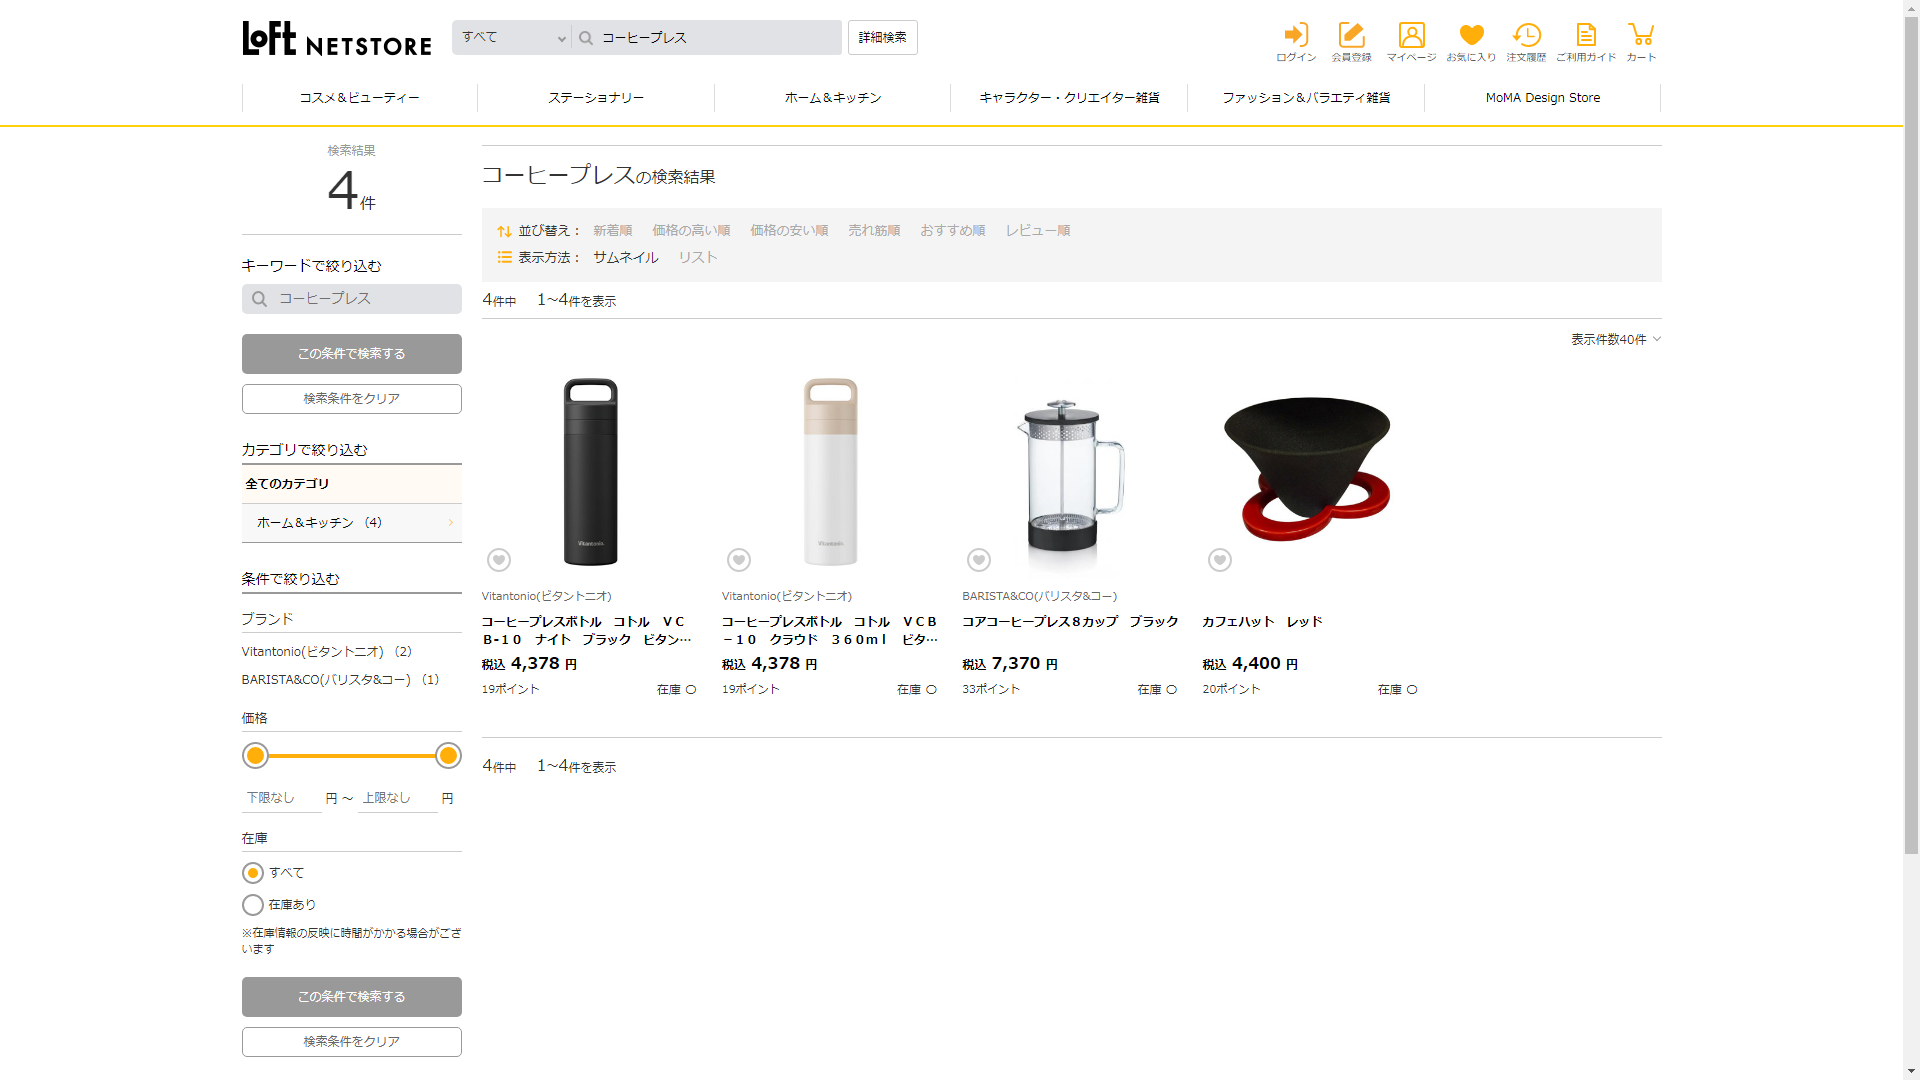The width and height of the screenshot is (1920, 1080).
Task: Open MoMA Design Store menu
Action: point(1542,98)
